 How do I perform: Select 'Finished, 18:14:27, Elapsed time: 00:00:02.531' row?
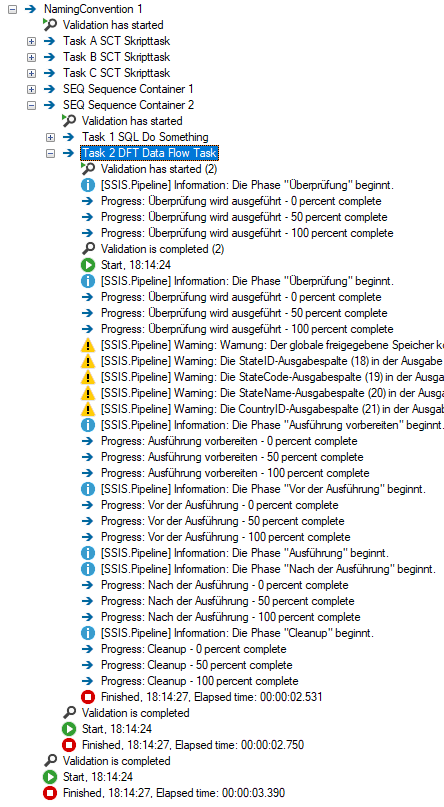(212, 697)
